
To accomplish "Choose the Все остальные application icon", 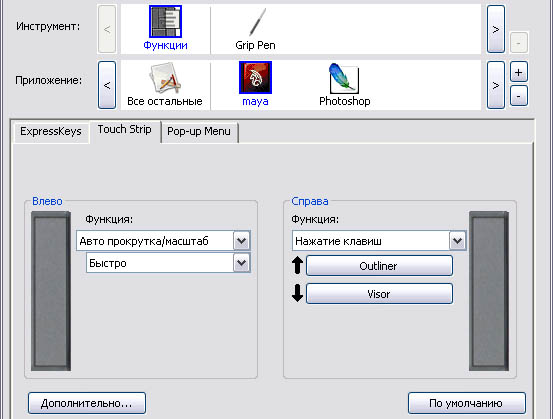I will [x=165, y=78].
